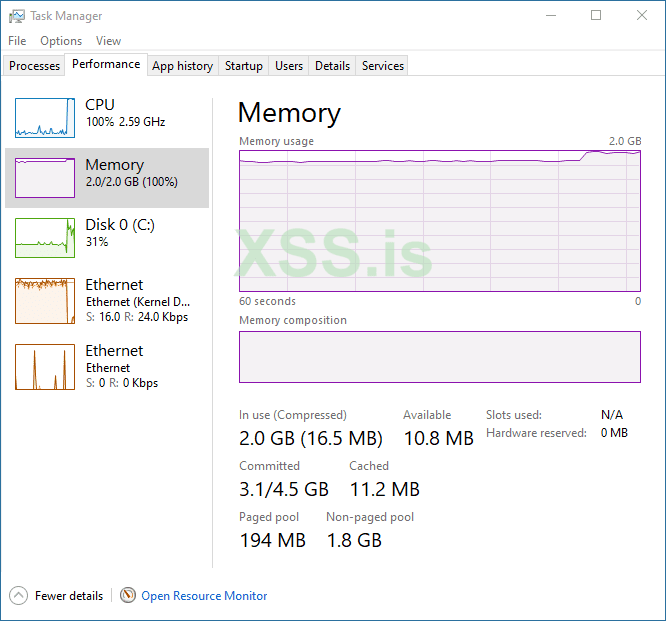Select the Disk 0 (C:) graph thumbnail

tap(45, 238)
